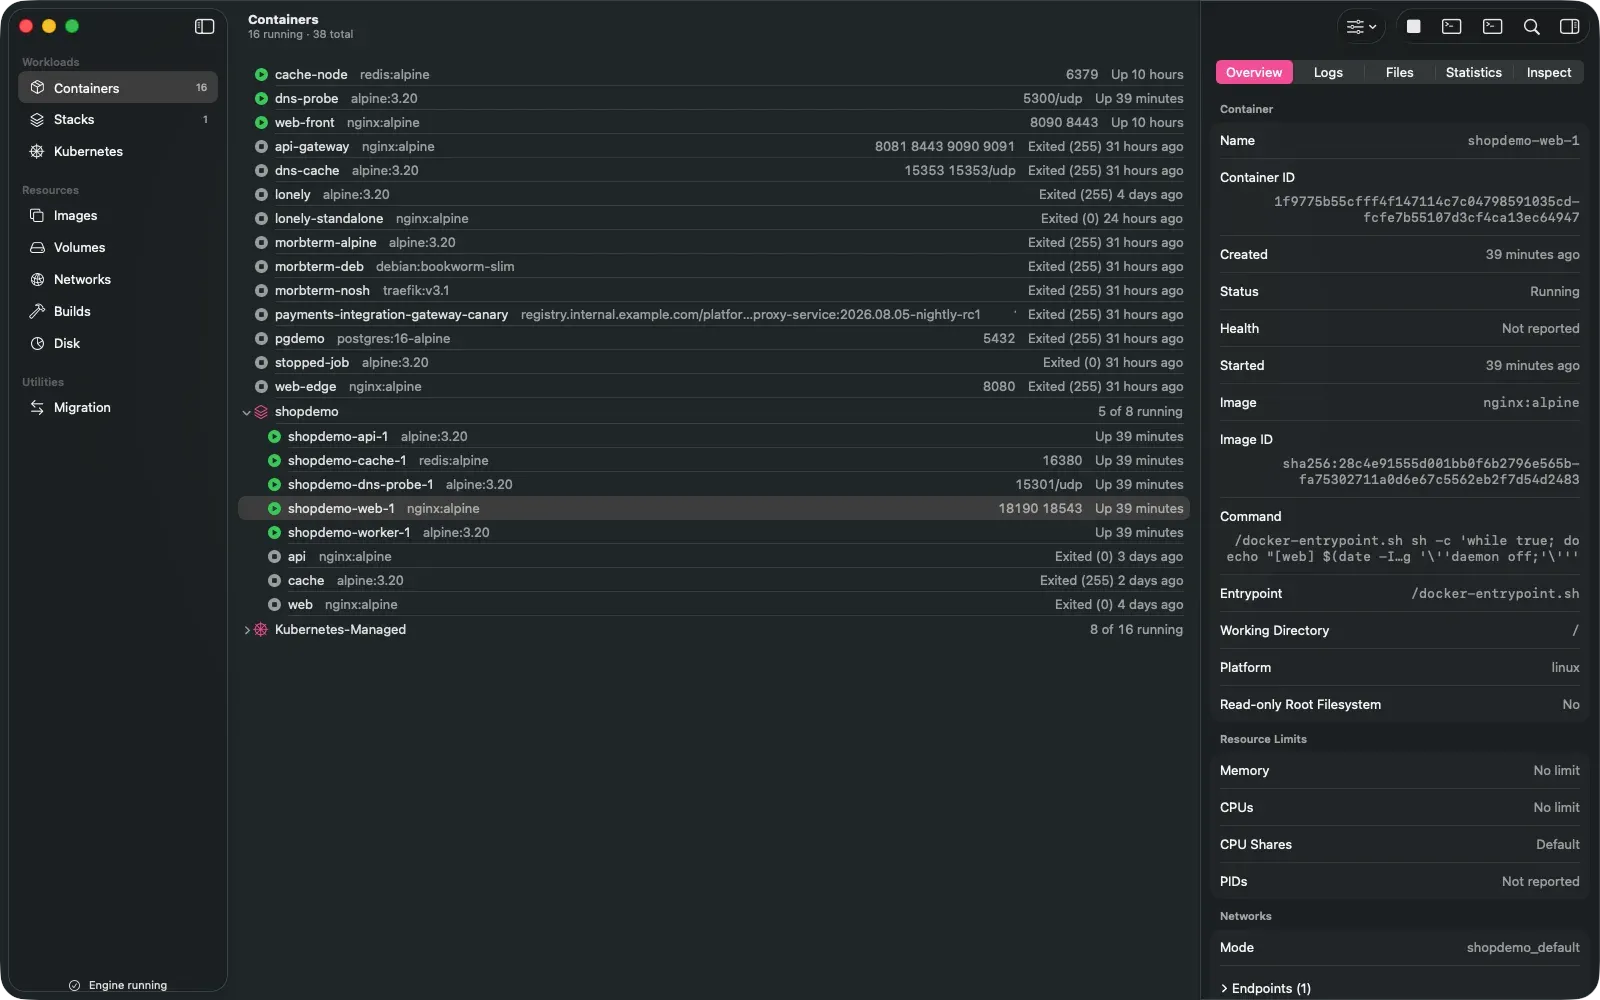Select the shopdemo-api-1 container
The height and width of the screenshot is (1000, 1600).
(x=714, y=437)
